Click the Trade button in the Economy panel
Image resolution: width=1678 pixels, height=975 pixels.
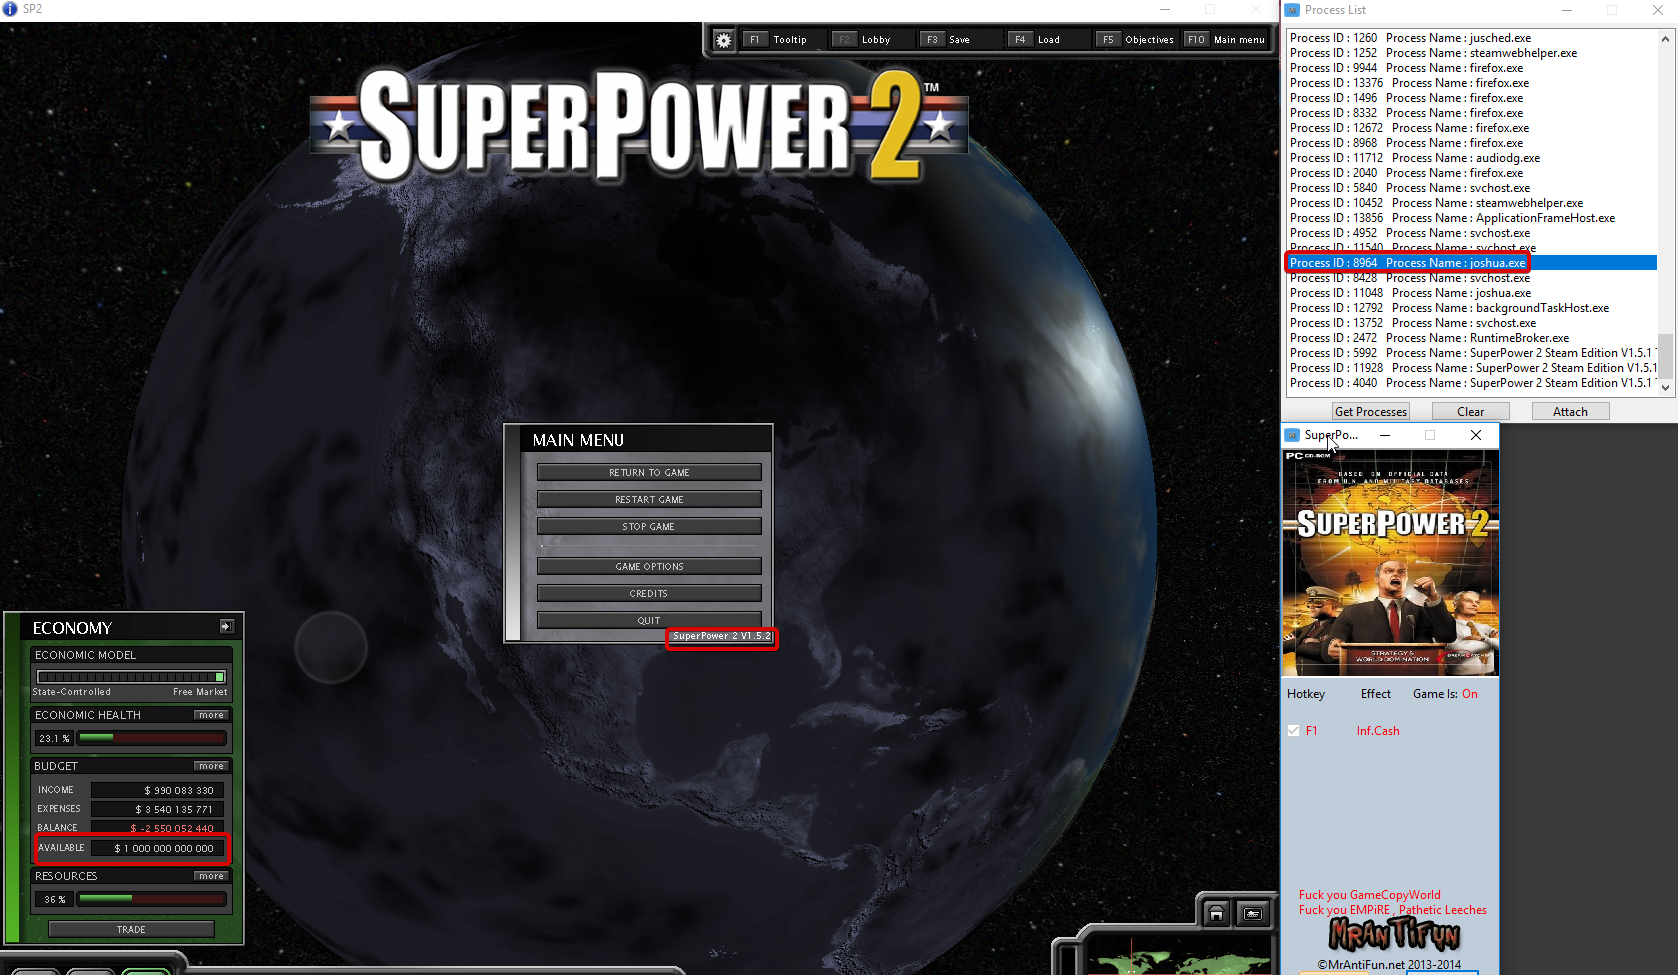(131, 929)
